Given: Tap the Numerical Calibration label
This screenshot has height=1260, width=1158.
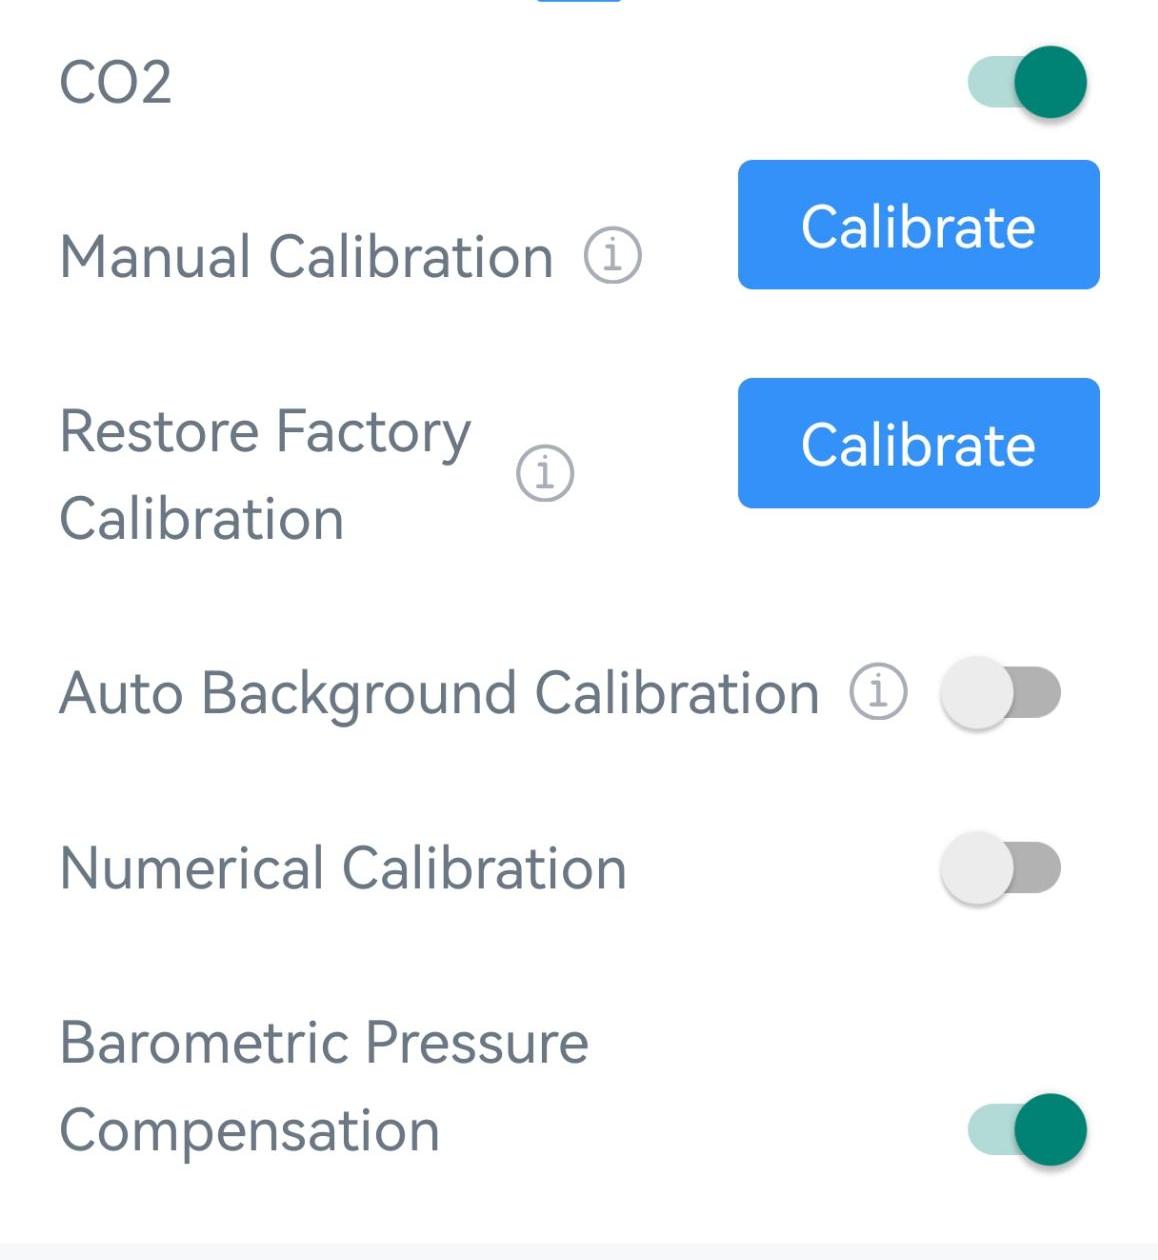Looking at the screenshot, I should pos(343,868).
